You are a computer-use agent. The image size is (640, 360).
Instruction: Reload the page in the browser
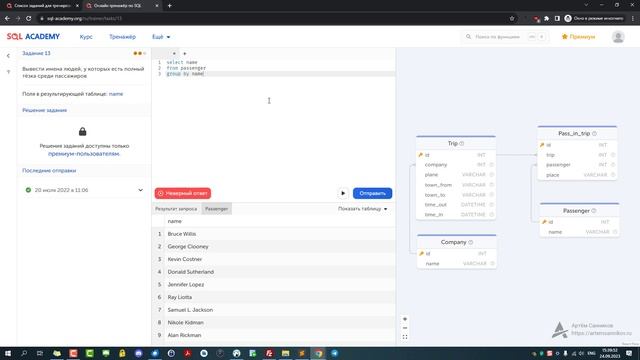tap(29, 18)
